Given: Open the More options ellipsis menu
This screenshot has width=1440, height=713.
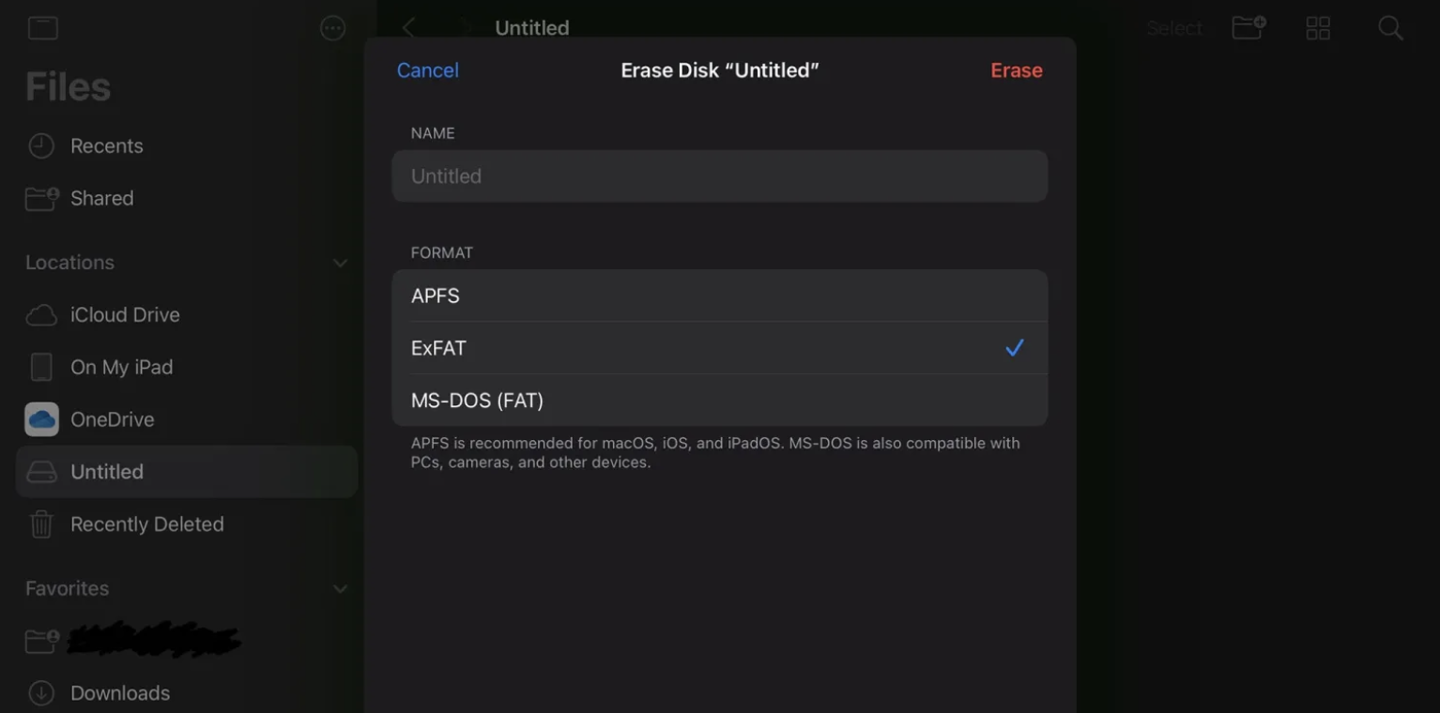Looking at the screenshot, I should click(x=332, y=27).
